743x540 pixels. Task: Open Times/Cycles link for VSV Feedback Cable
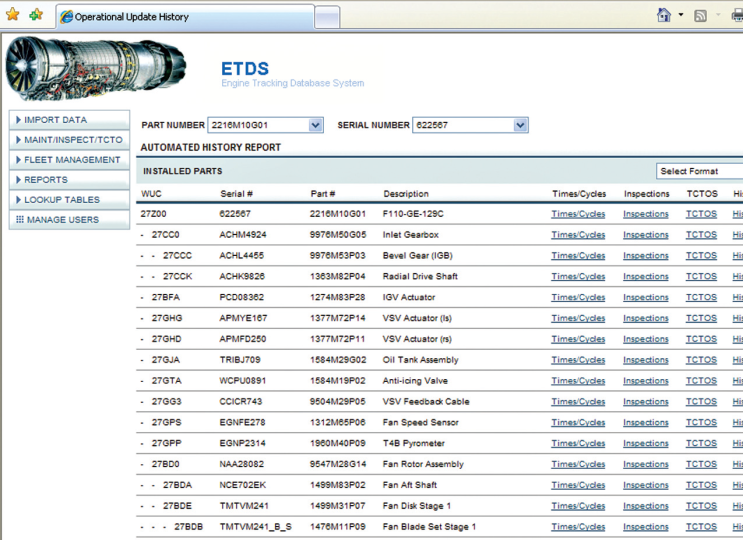(578, 402)
